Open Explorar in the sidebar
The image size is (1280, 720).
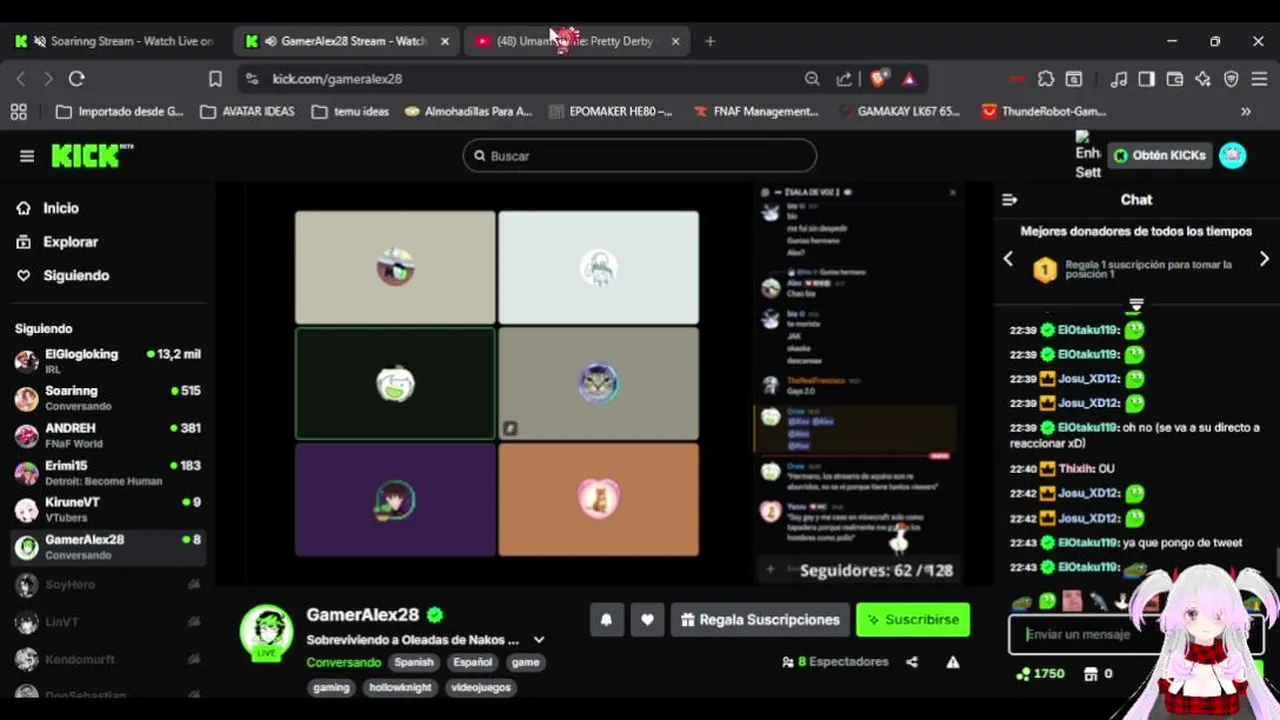(x=57, y=242)
